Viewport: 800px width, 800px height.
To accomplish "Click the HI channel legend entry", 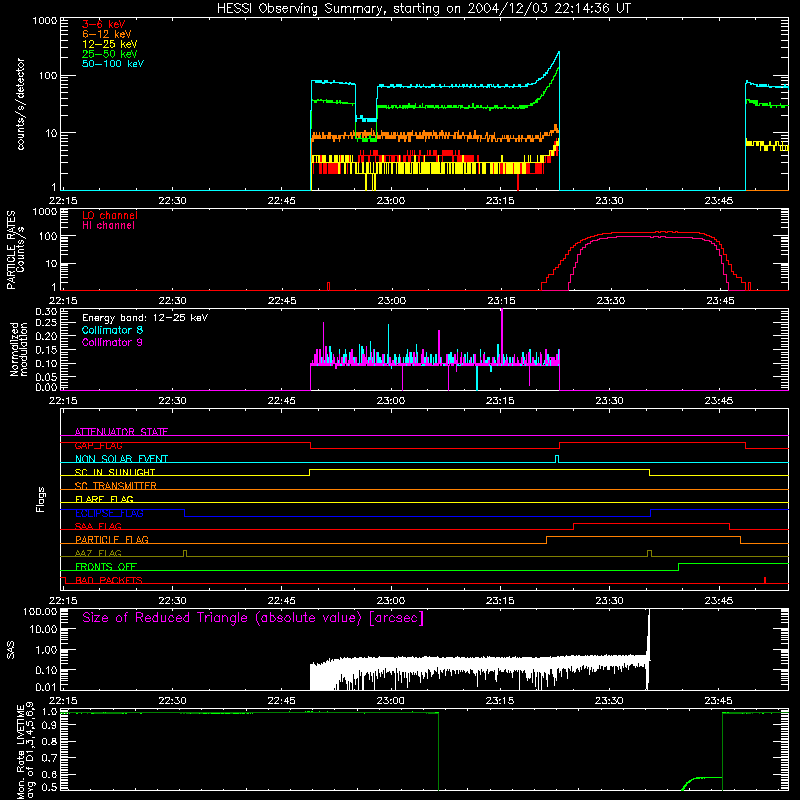I will coord(108,226).
